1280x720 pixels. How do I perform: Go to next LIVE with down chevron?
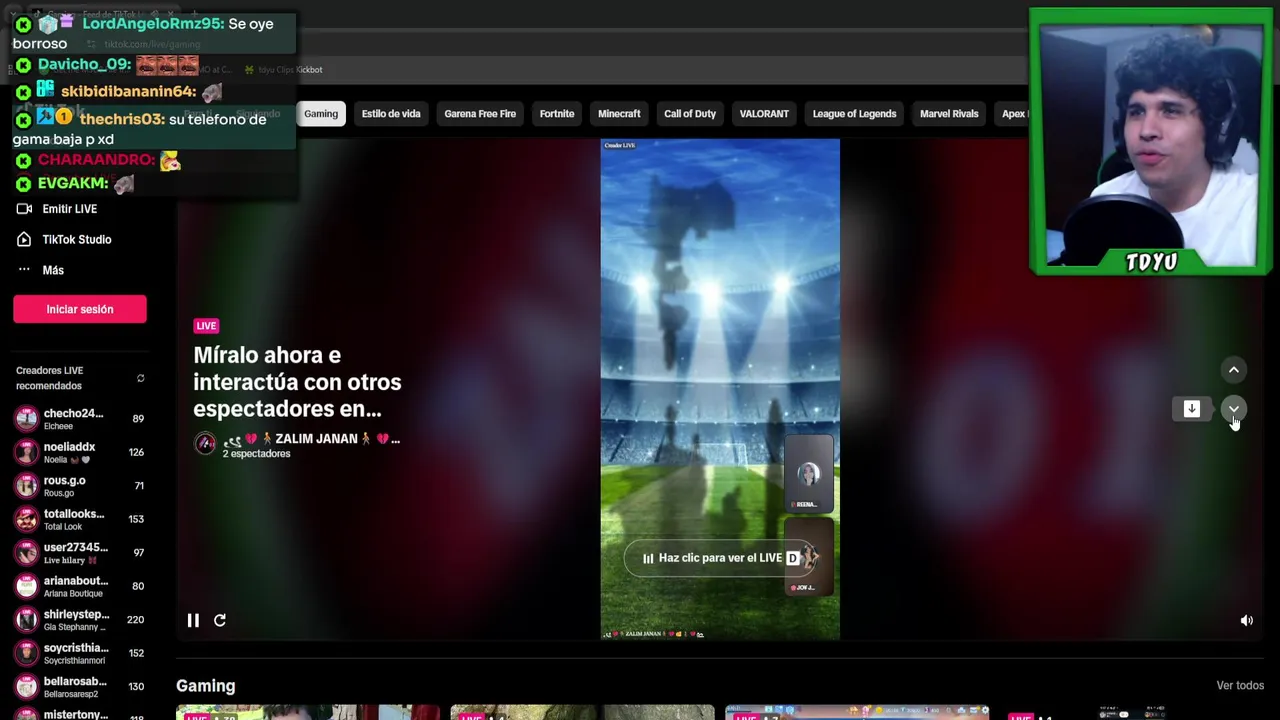tap(1233, 408)
